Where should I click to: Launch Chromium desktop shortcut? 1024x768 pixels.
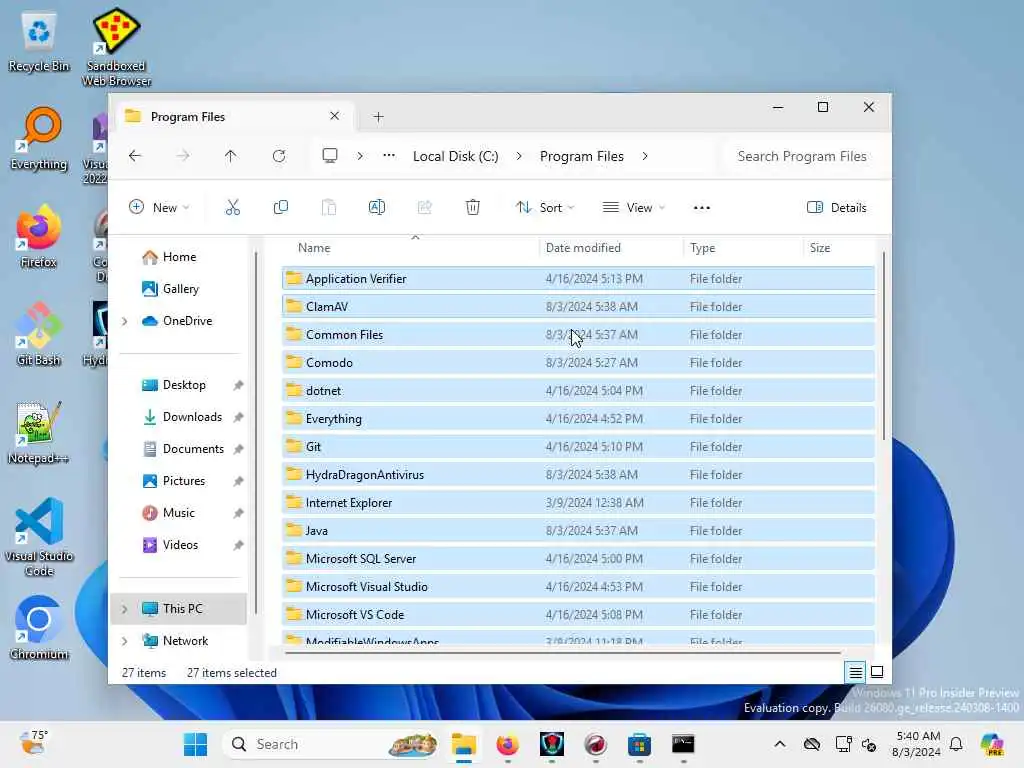pyautogui.click(x=39, y=628)
